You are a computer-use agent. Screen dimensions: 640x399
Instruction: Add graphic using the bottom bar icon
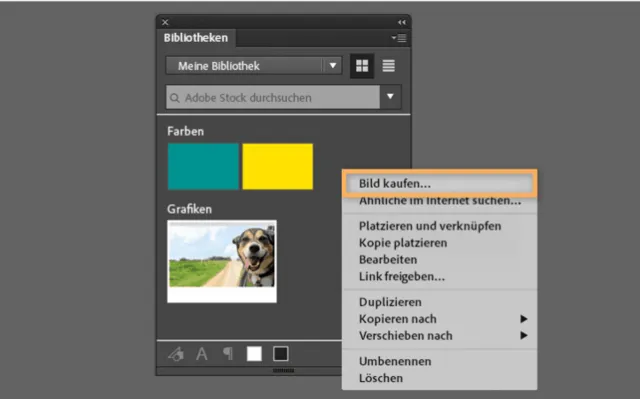pyautogui.click(x=176, y=354)
